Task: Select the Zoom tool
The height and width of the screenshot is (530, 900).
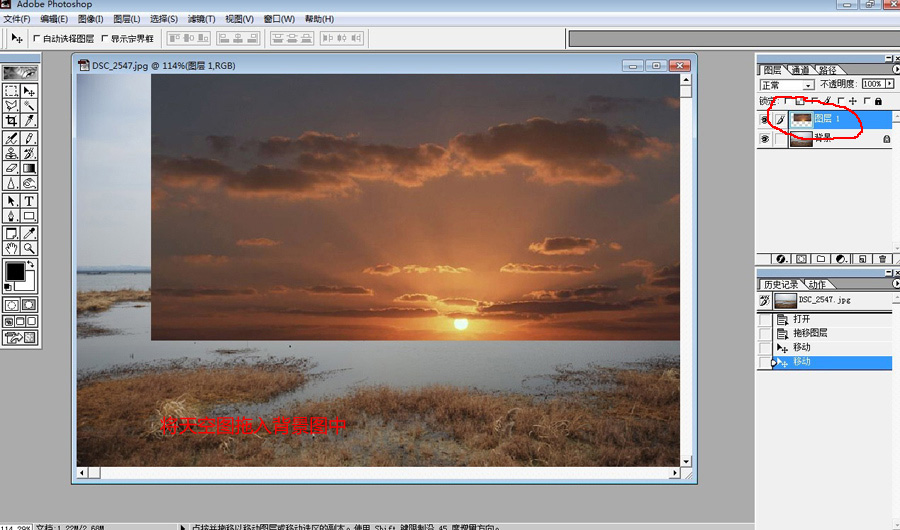Action: coord(29,248)
